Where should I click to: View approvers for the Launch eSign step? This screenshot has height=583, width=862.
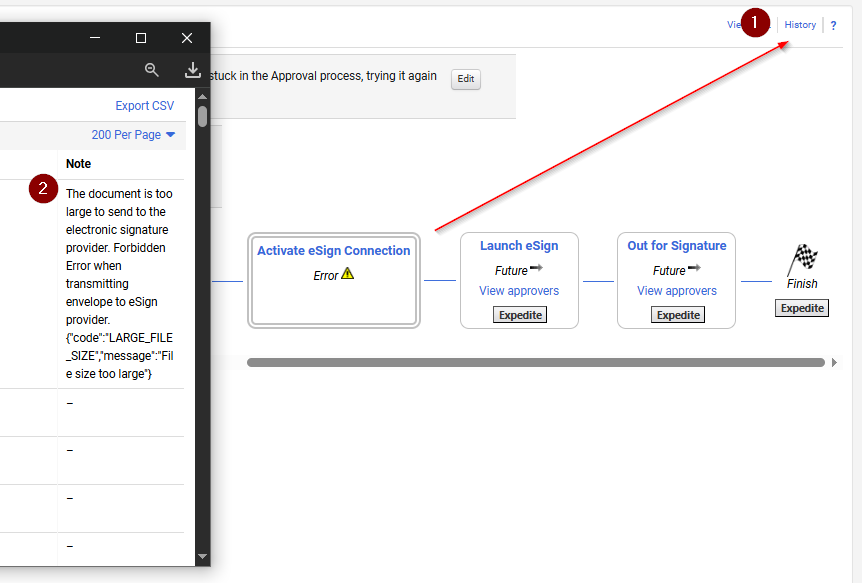coord(519,291)
